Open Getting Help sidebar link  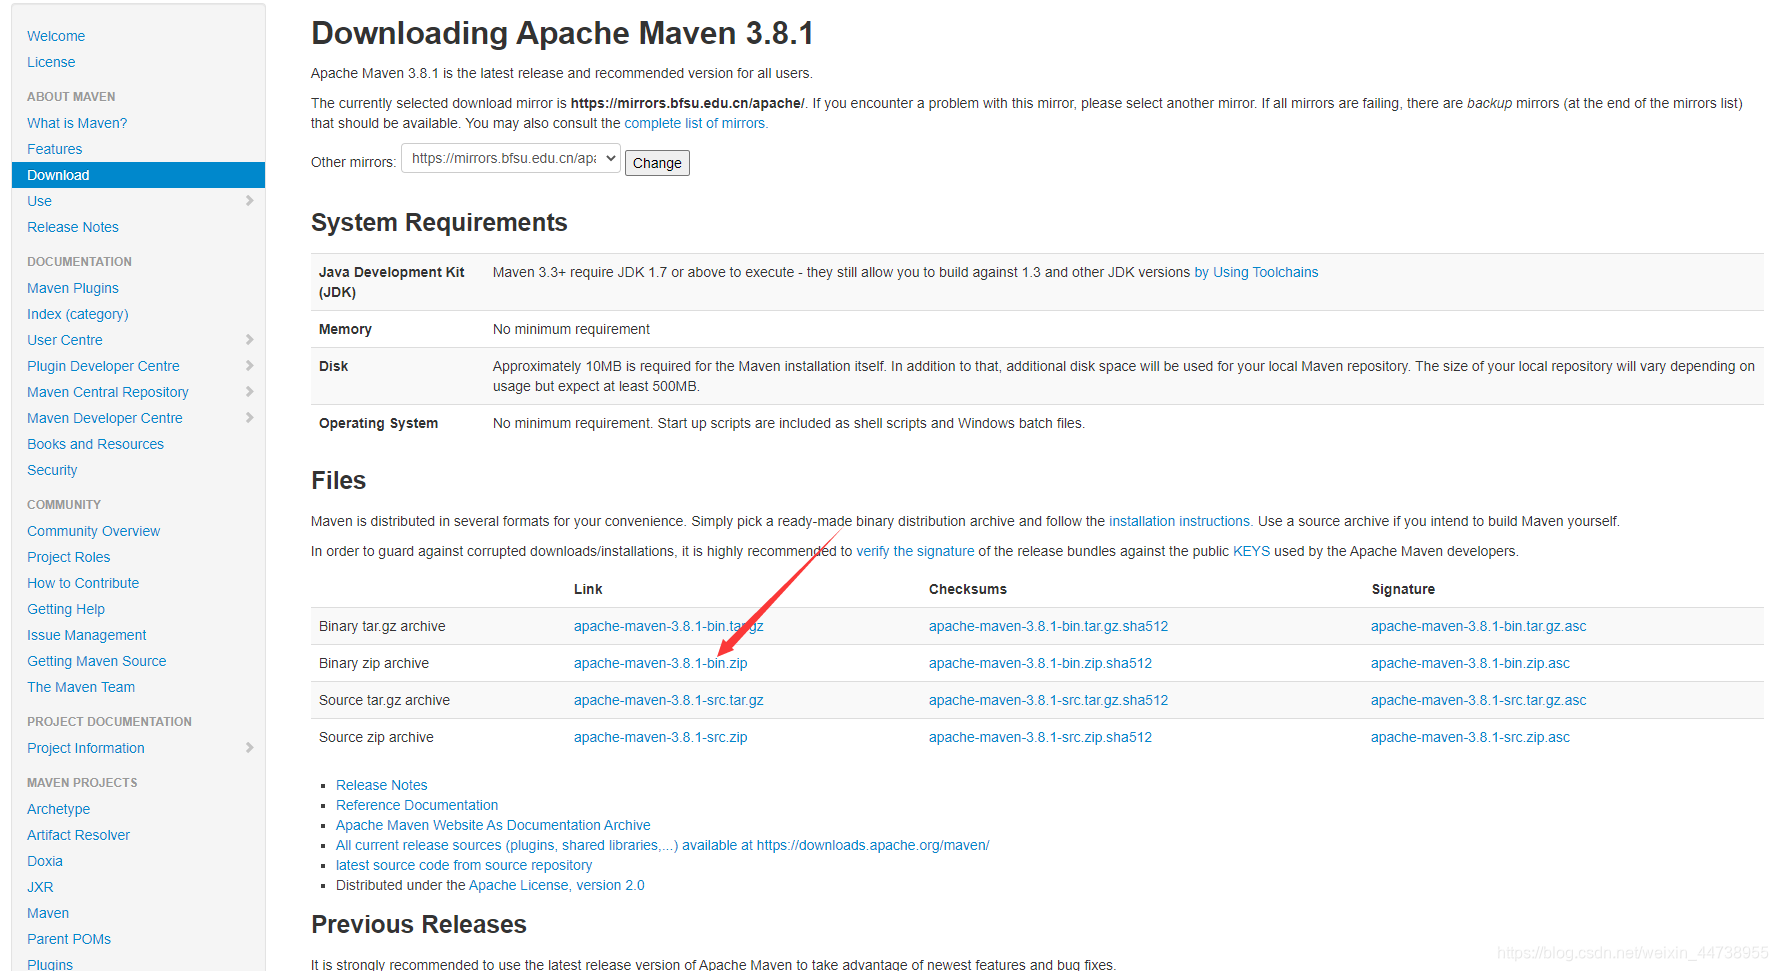pos(66,609)
